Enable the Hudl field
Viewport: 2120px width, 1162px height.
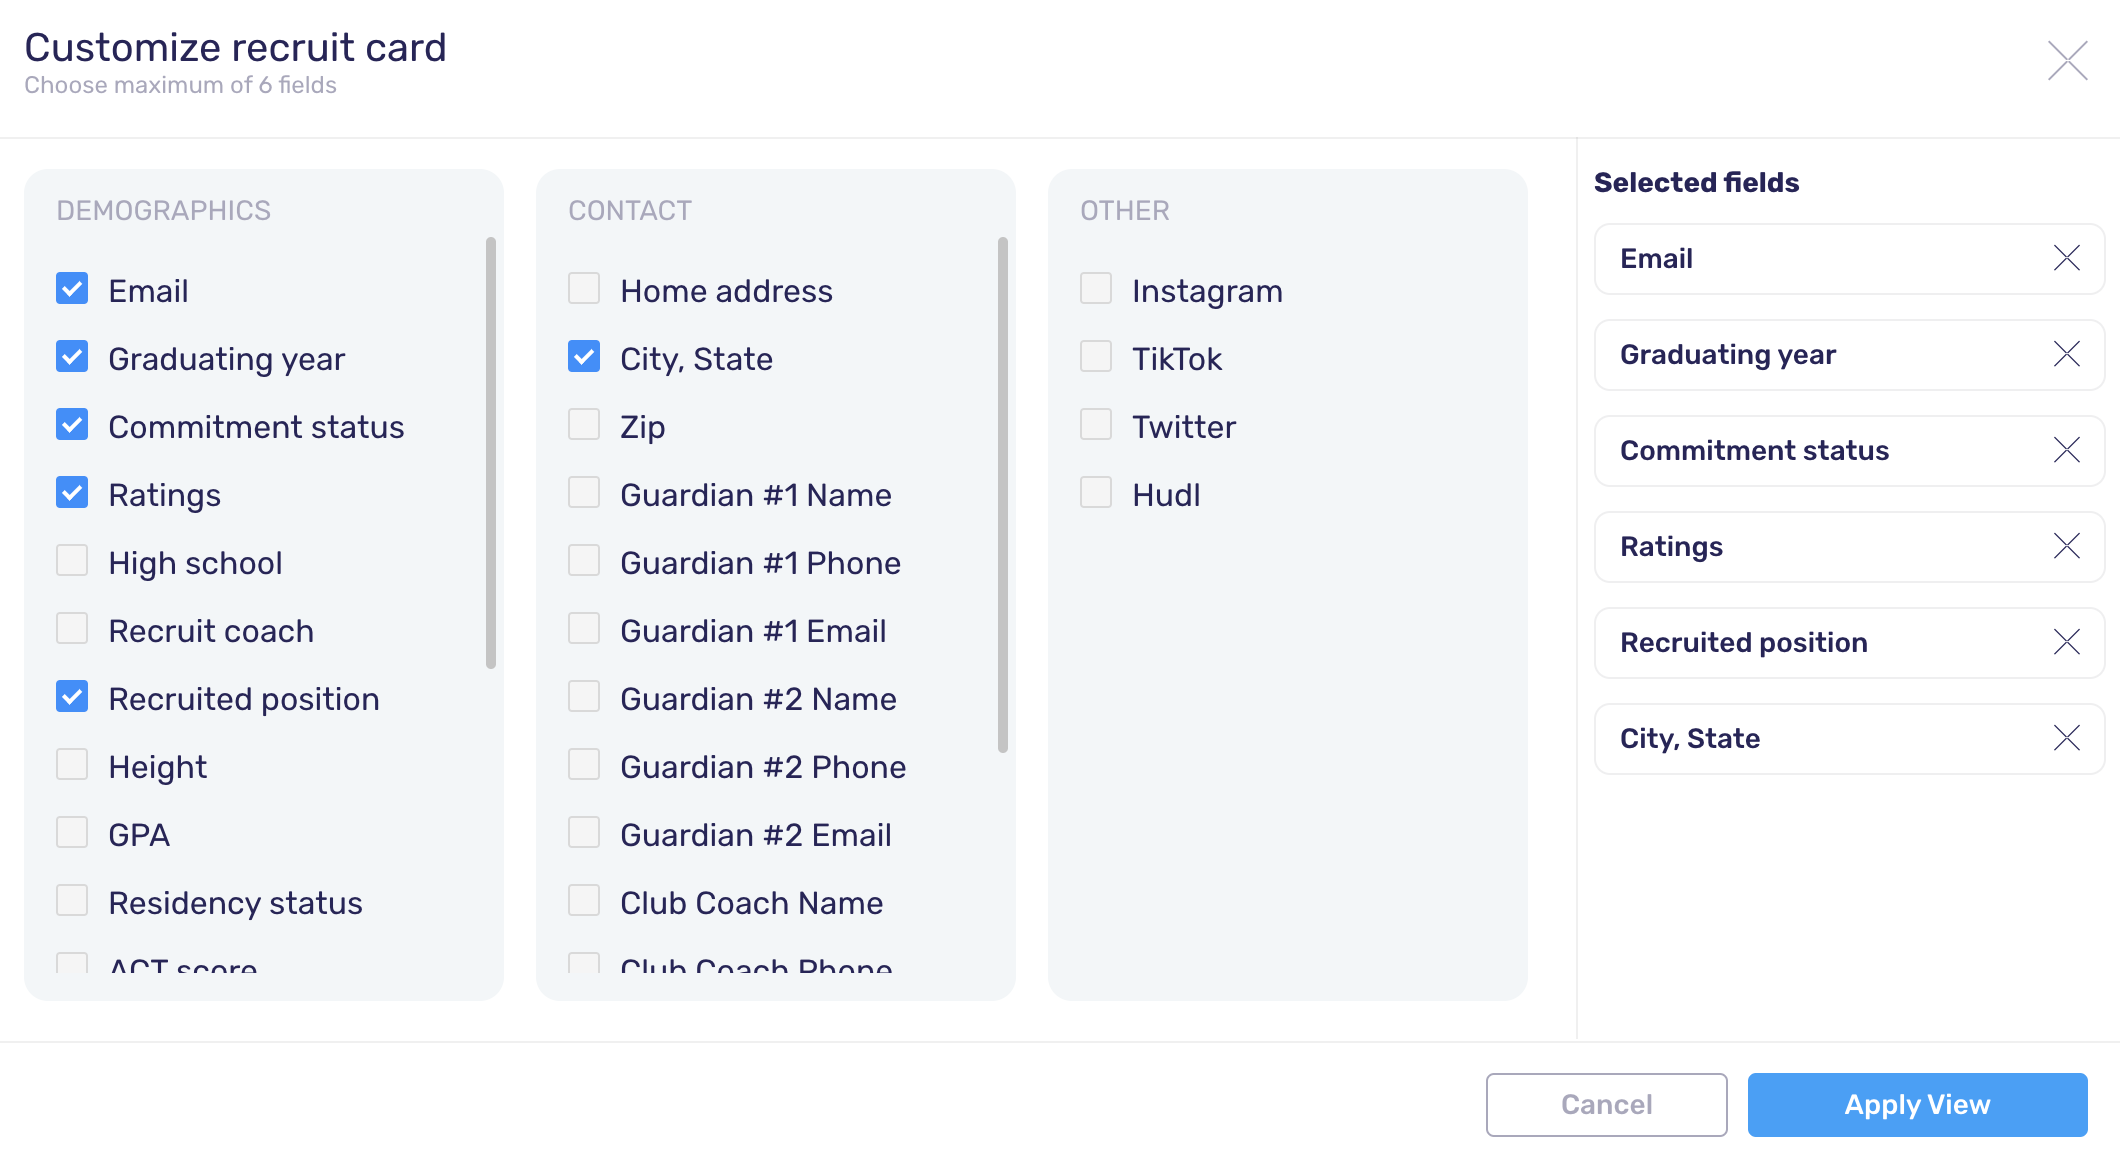coord(1094,492)
